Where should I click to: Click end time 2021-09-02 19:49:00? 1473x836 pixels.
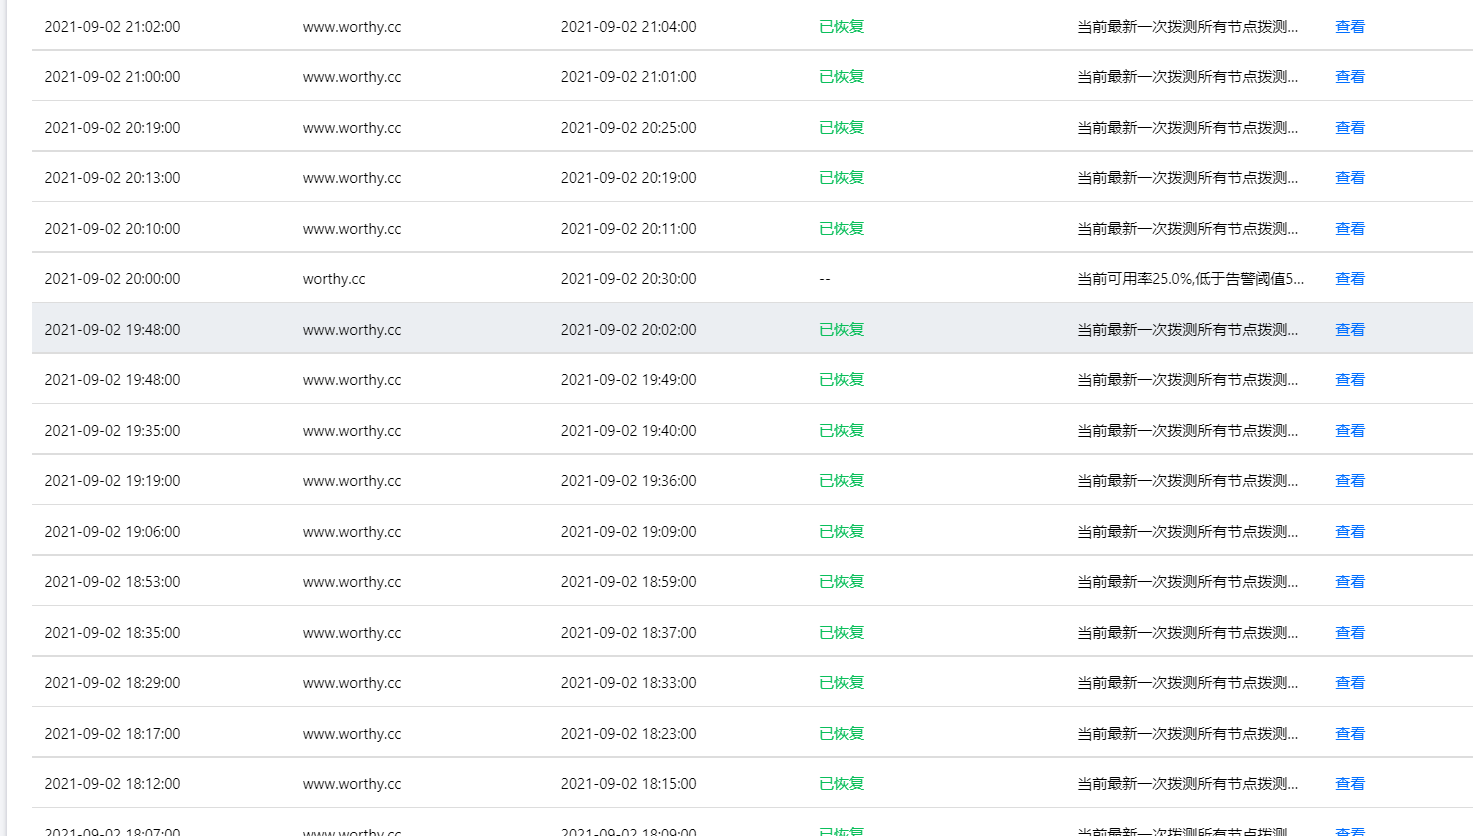pos(628,380)
